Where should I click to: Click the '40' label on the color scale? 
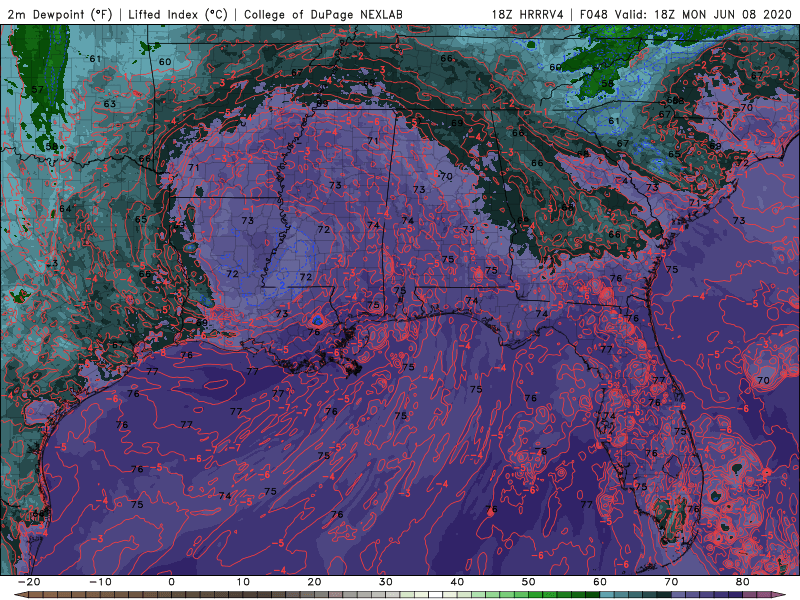[457, 582]
